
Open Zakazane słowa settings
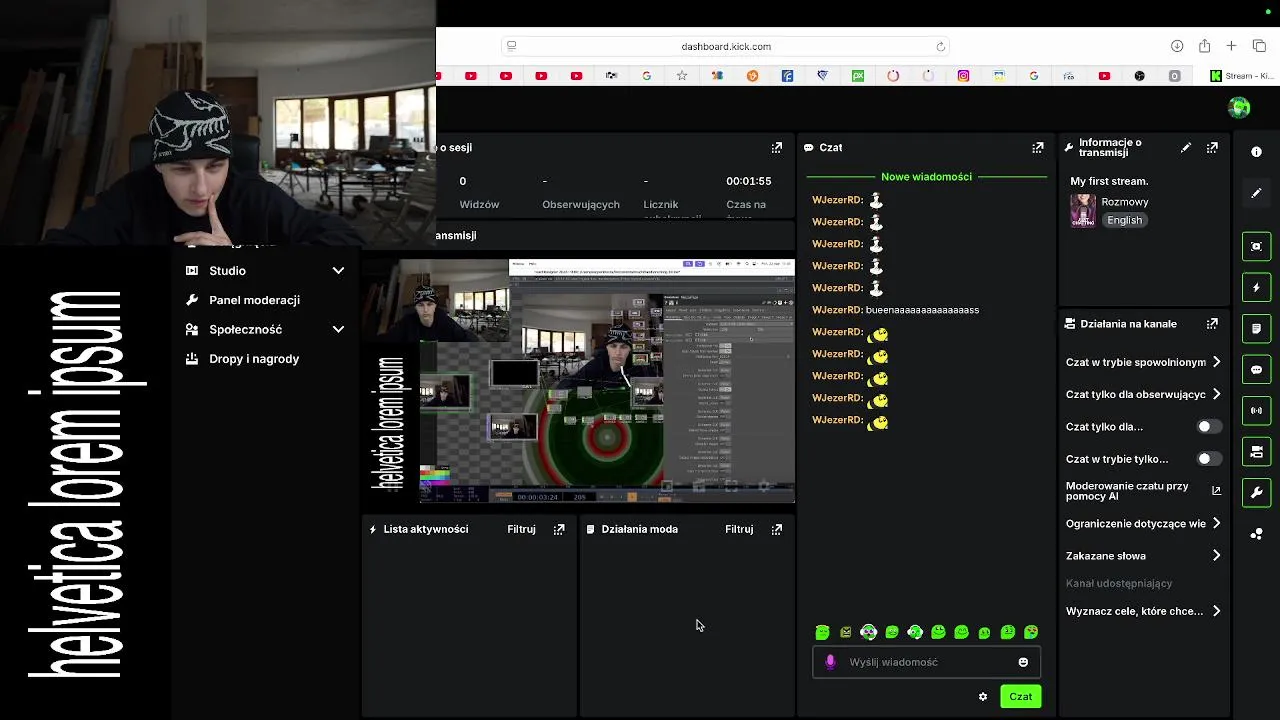[x=1144, y=556]
